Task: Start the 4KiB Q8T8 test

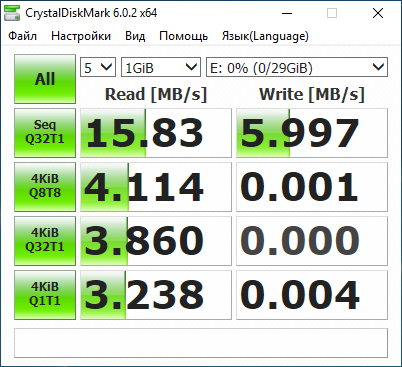Action: coord(45,187)
